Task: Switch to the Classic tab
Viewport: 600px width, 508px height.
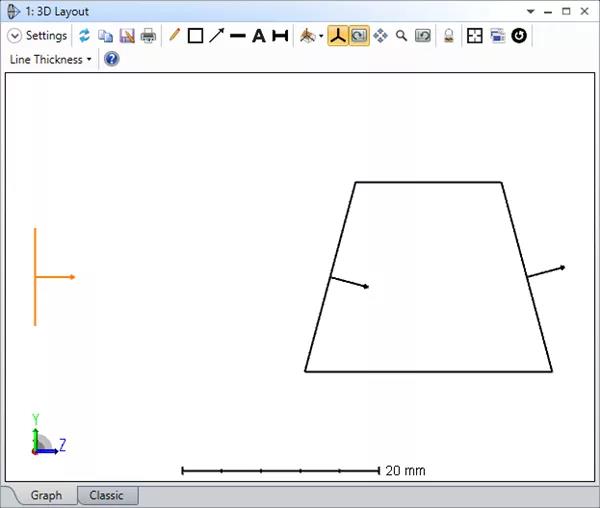Action: coord(107,496)
